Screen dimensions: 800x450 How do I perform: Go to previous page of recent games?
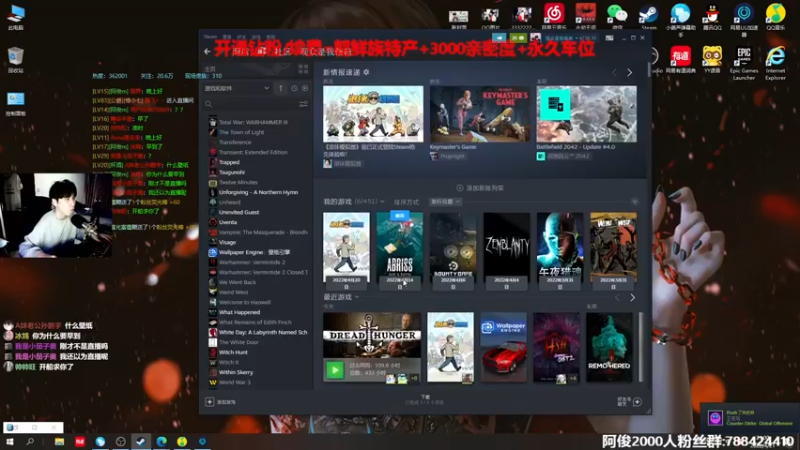point(617,297)
